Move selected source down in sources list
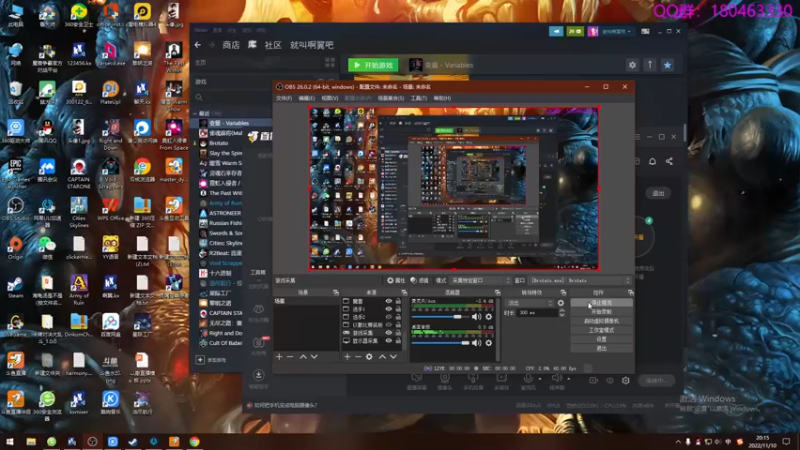The width and height of the screenshot is (800, 450). pos(393,357)
